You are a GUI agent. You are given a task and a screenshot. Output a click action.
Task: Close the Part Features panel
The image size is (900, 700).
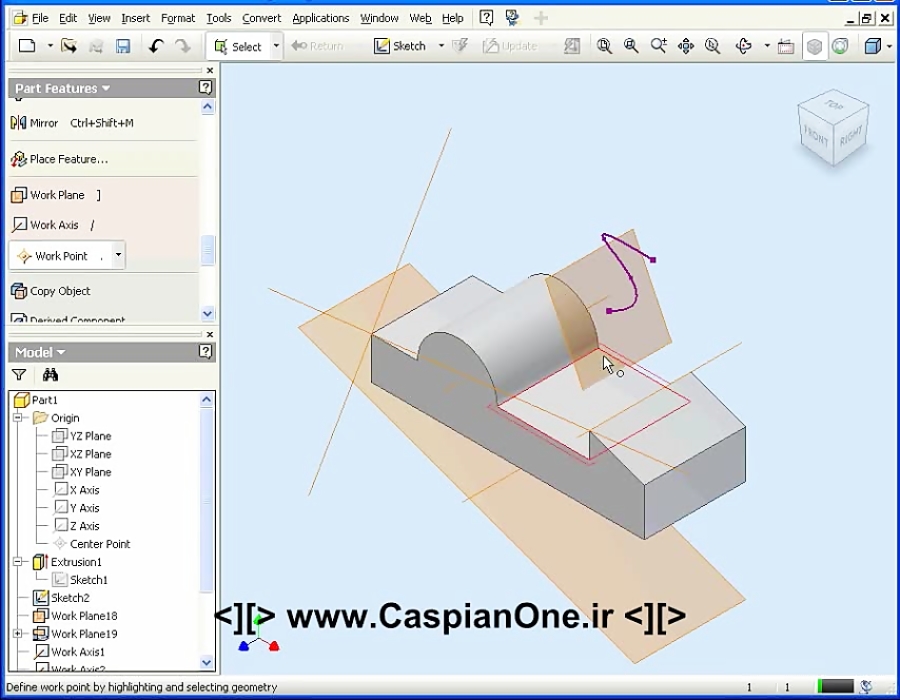click(210, 71)
